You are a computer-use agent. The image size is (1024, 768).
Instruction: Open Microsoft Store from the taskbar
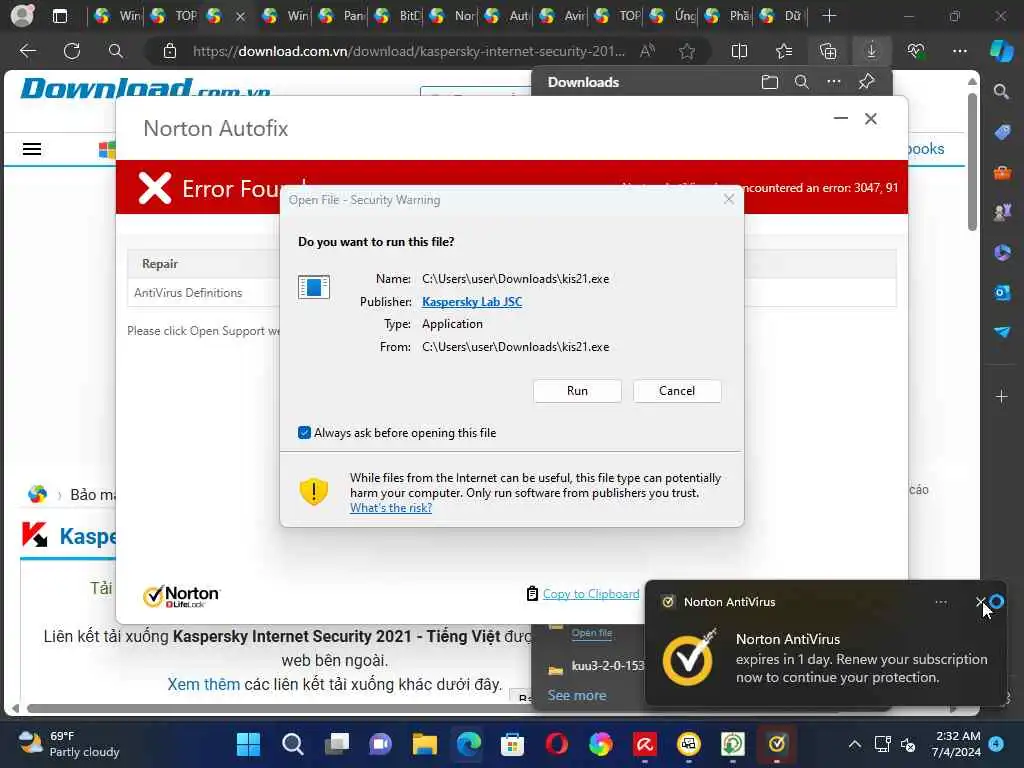[x=513, y=744]
